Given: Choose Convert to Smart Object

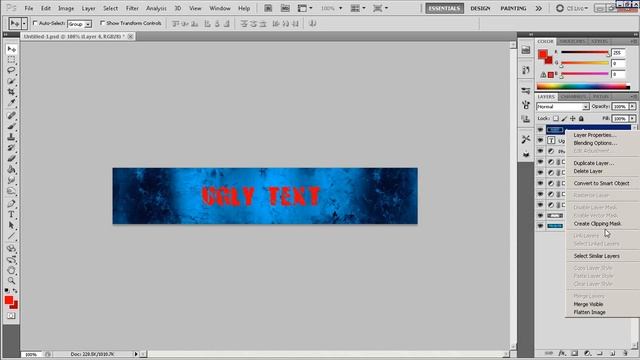Looking at the screenshot, I should [x=601, y=183].
